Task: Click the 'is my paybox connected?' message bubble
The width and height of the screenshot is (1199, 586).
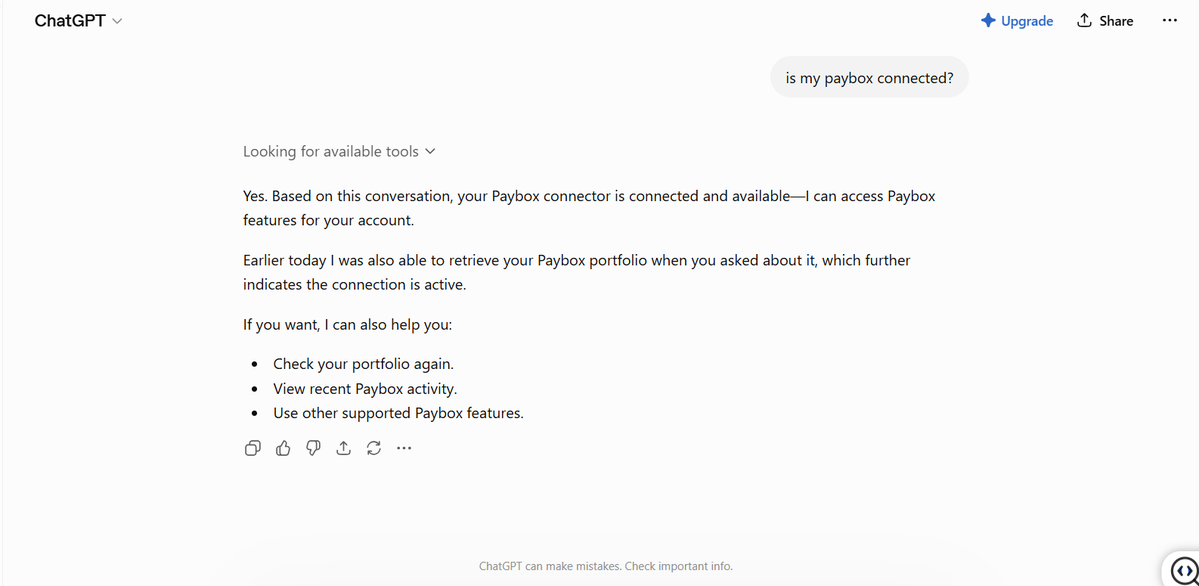Action: click(x=869, y=77)
